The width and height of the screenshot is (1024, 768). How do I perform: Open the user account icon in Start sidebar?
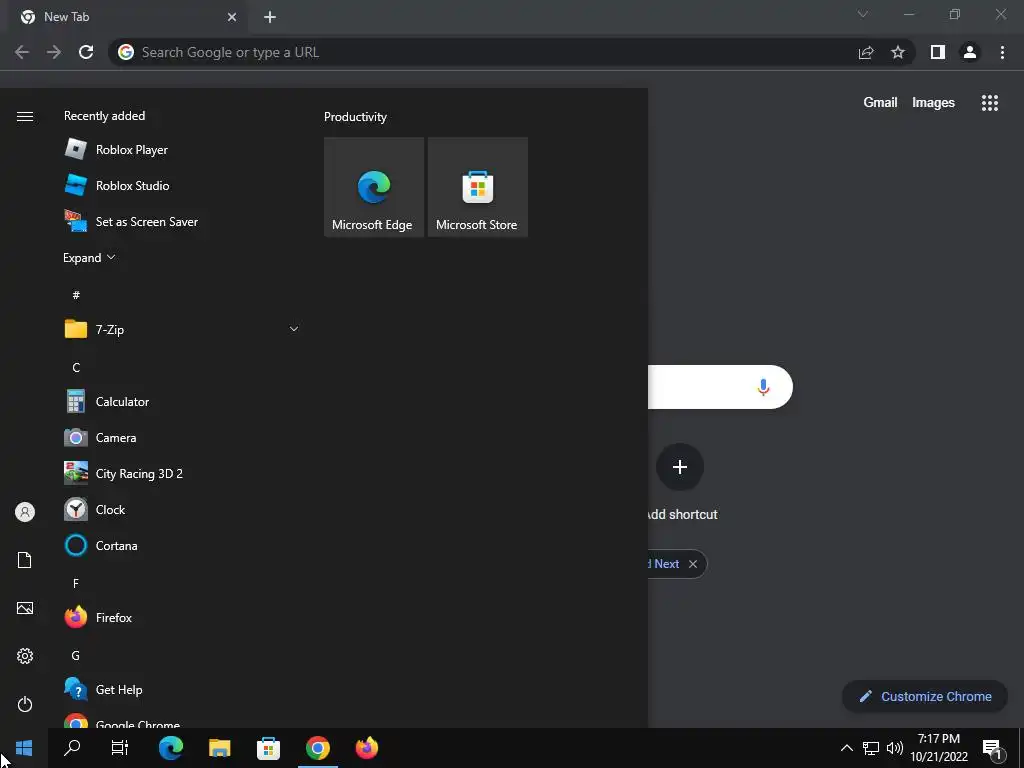[25, 512]
